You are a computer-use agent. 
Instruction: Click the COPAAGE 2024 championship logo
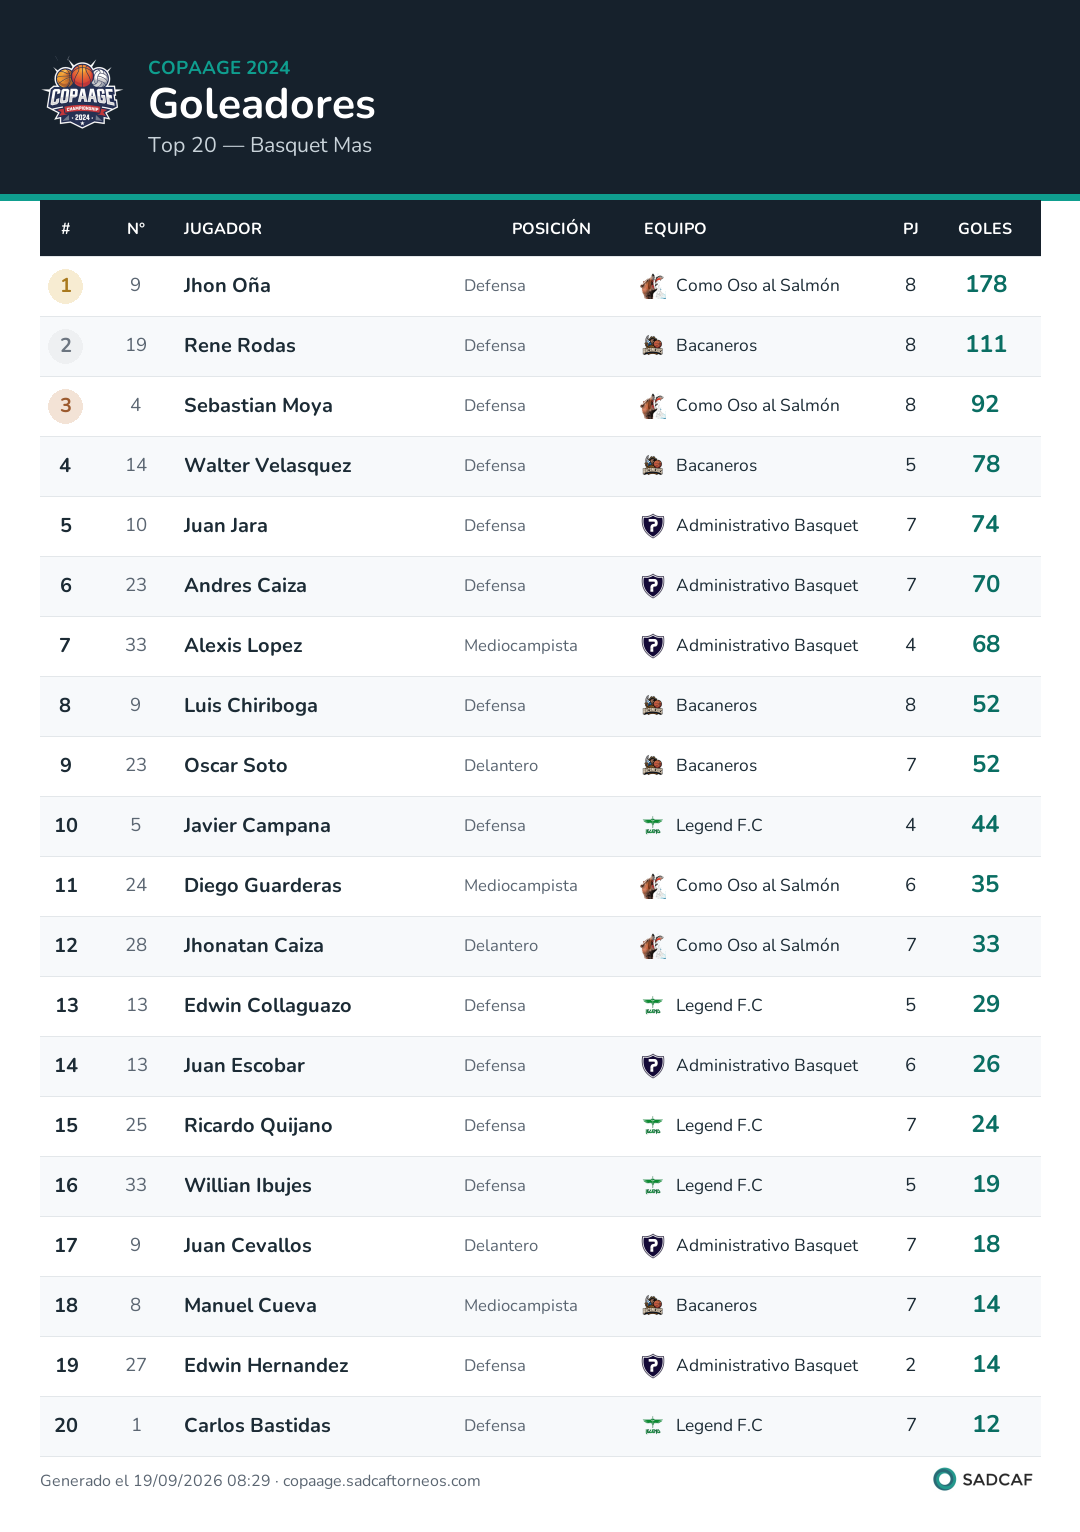[x=82, y=93]
